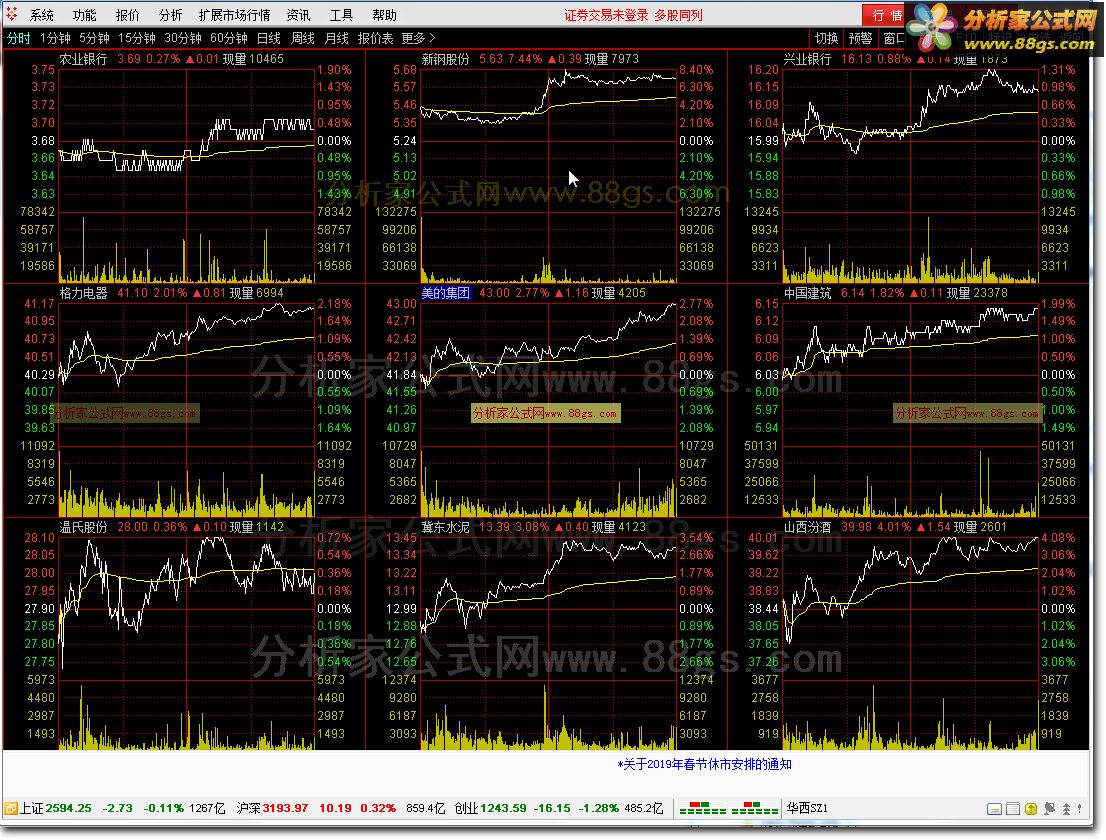
Task: Click the red-green market breadth indicator
Action: [x=727, y=808]
